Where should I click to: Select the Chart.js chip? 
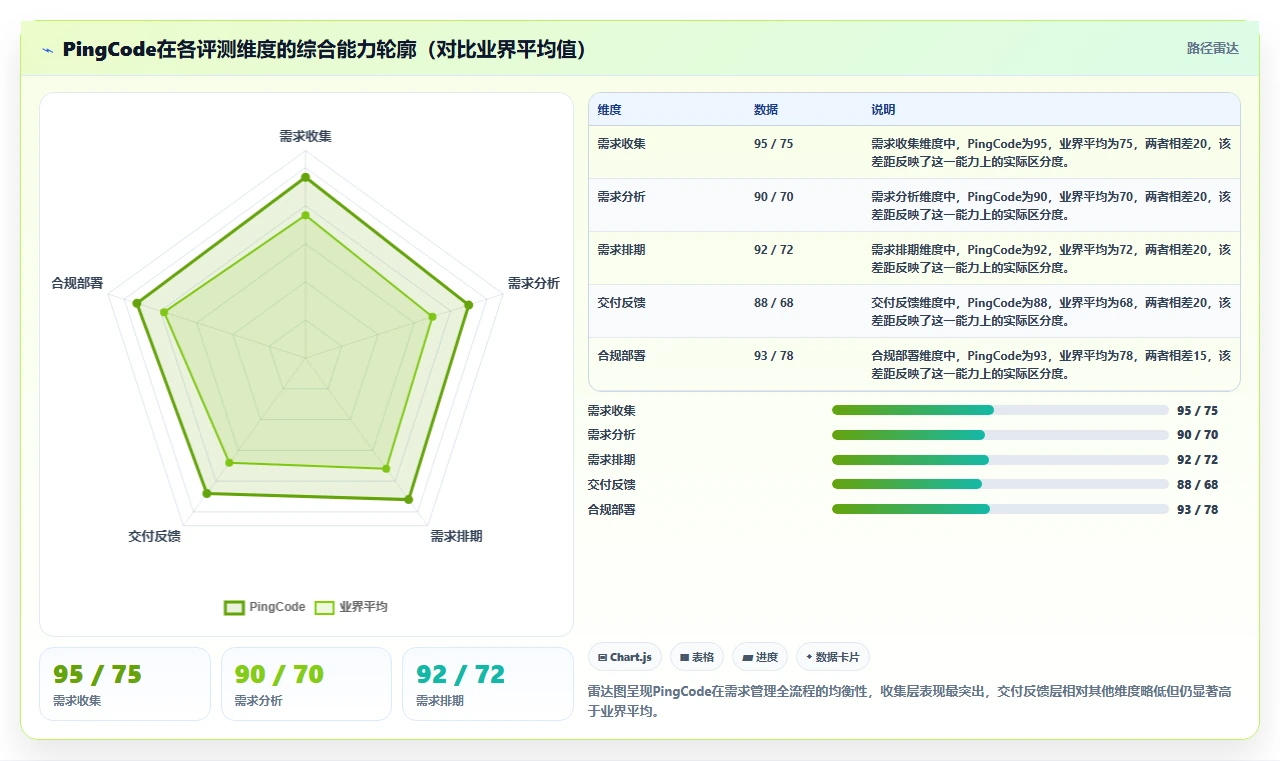pos(625,657)
